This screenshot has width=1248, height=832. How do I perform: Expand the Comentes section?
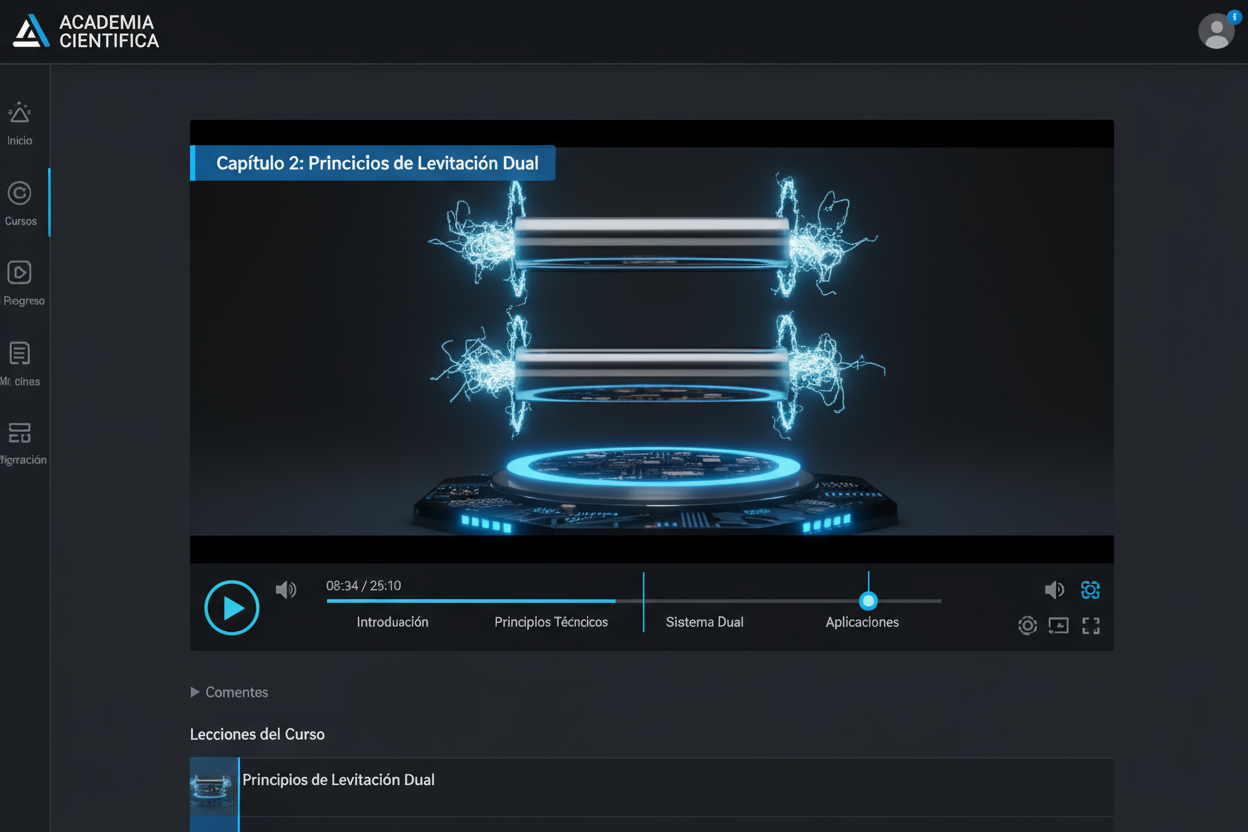[x=229, y=692]
